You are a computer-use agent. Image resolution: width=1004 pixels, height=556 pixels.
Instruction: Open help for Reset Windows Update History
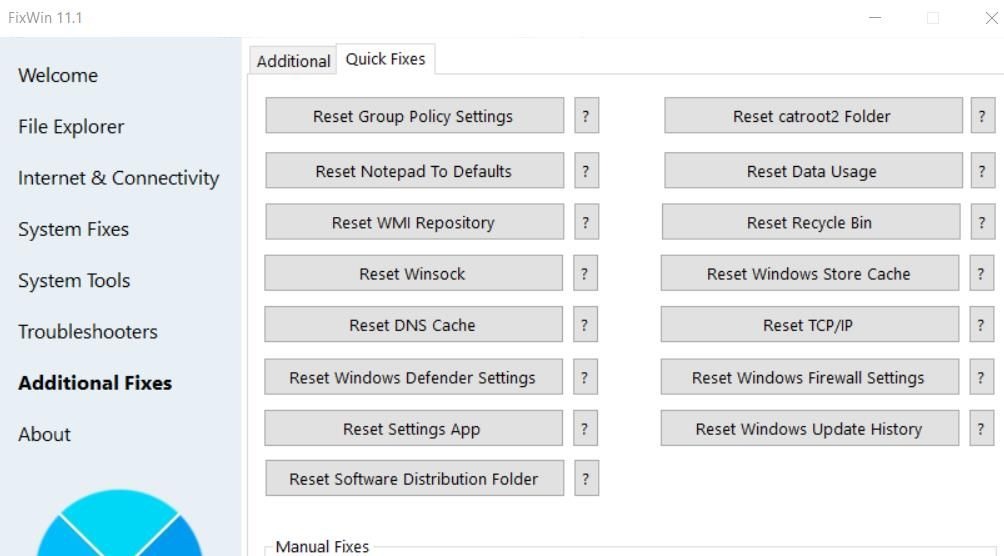(x=982, y=429)
